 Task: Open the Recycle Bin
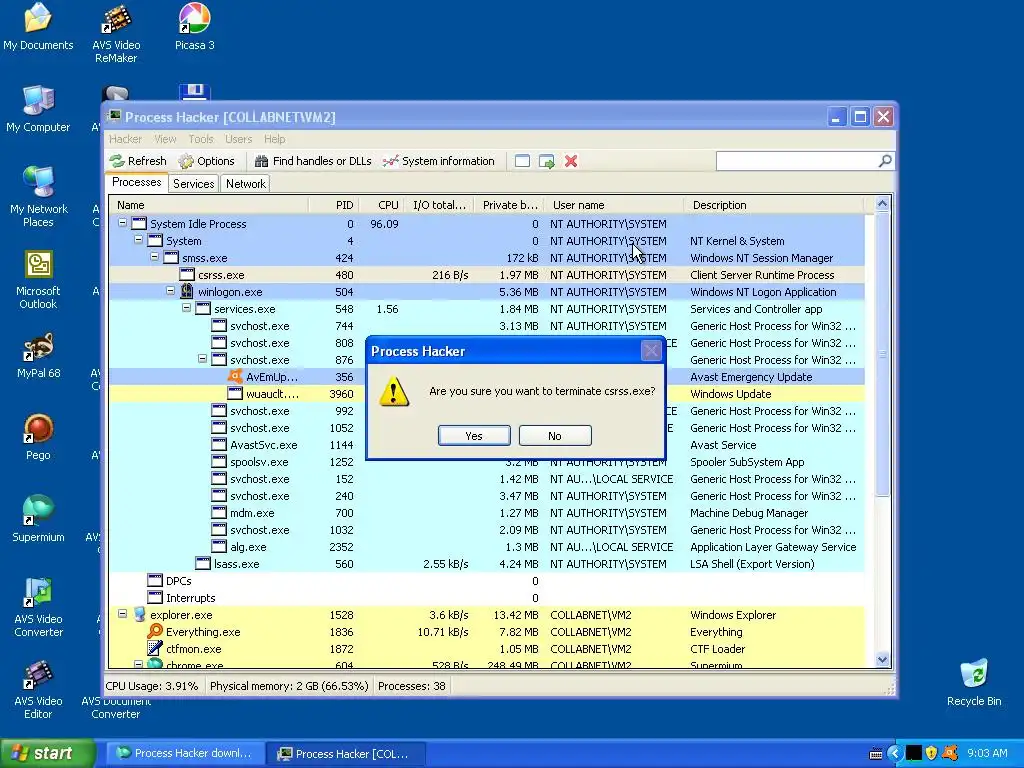(x=974, y=683)
